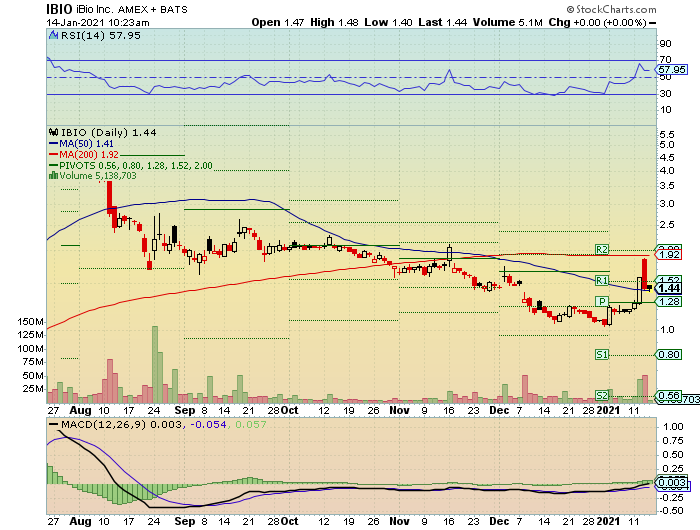Viewport: 700px width, 530px height.
Task: Click the RSI(14) 57.95 label
Action: click(100, 35)
